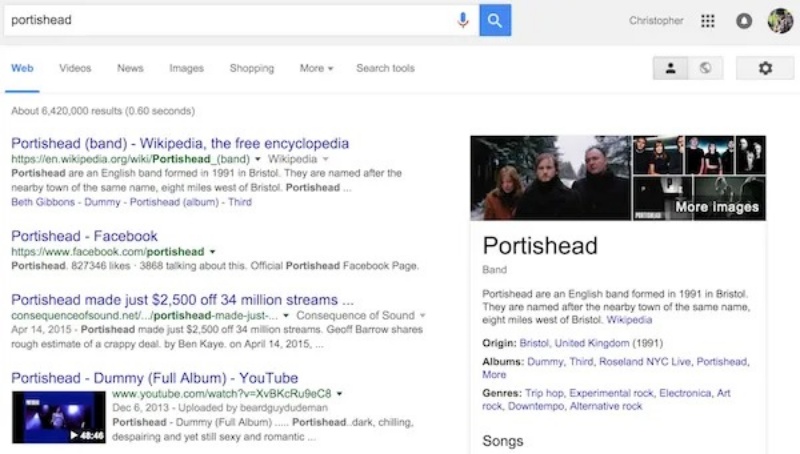Click More under Albums
Screen dimensions: 800x454
click(x=494, y=374)
